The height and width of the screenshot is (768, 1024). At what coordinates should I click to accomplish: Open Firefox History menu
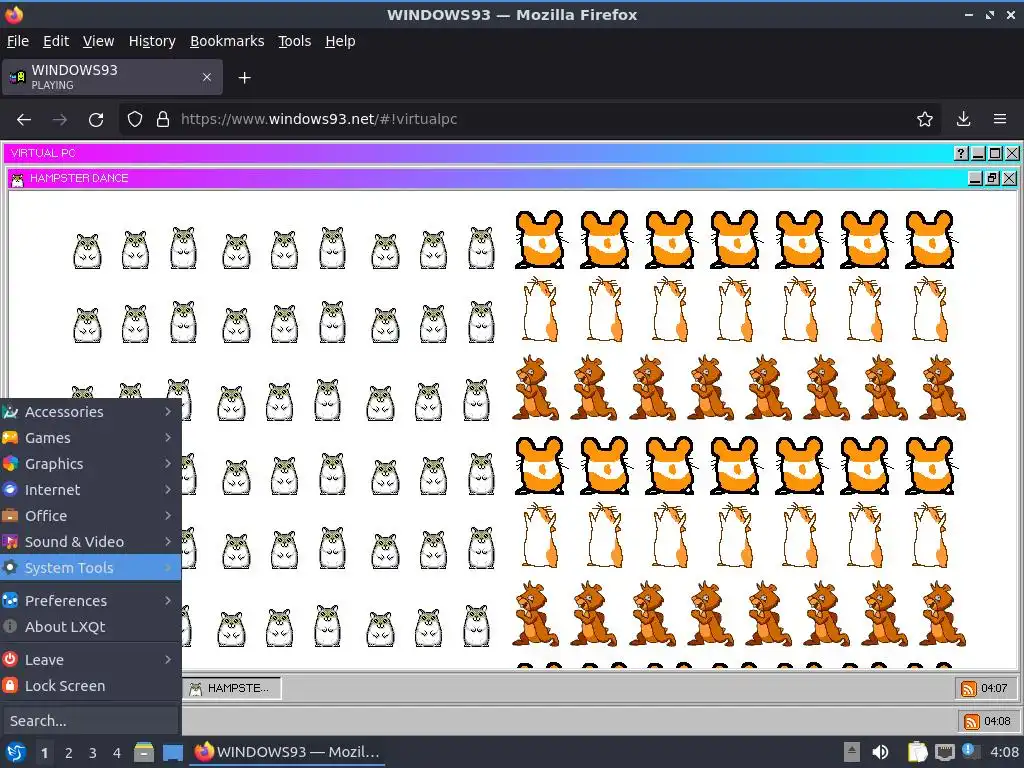152,41
